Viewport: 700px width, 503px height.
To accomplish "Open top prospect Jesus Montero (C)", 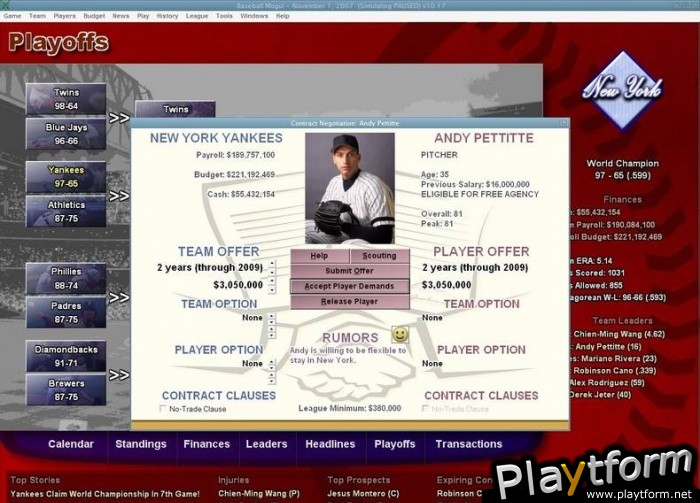I will click(x=363, y=494).
